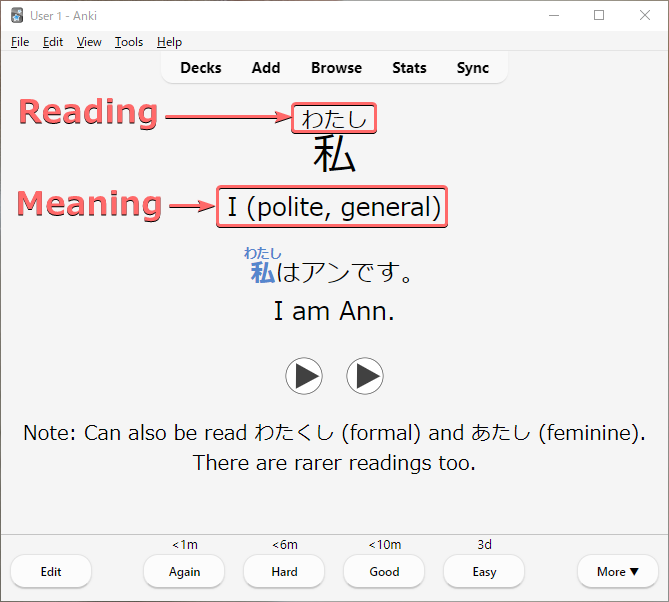Image resolution: width=669 pixels, height=602 pixels.
Task: Click the note about わたくし reading
Action: [x=334, y=433]
